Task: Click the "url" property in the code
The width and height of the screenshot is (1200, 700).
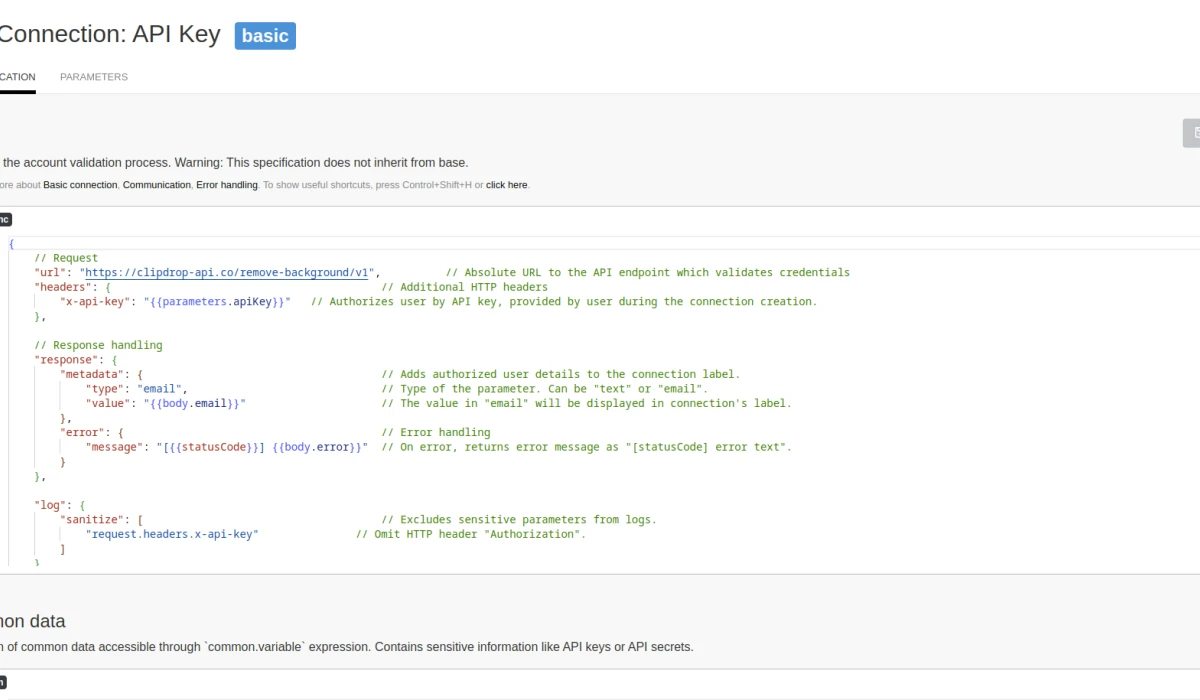Action: (x=47, y=272)
